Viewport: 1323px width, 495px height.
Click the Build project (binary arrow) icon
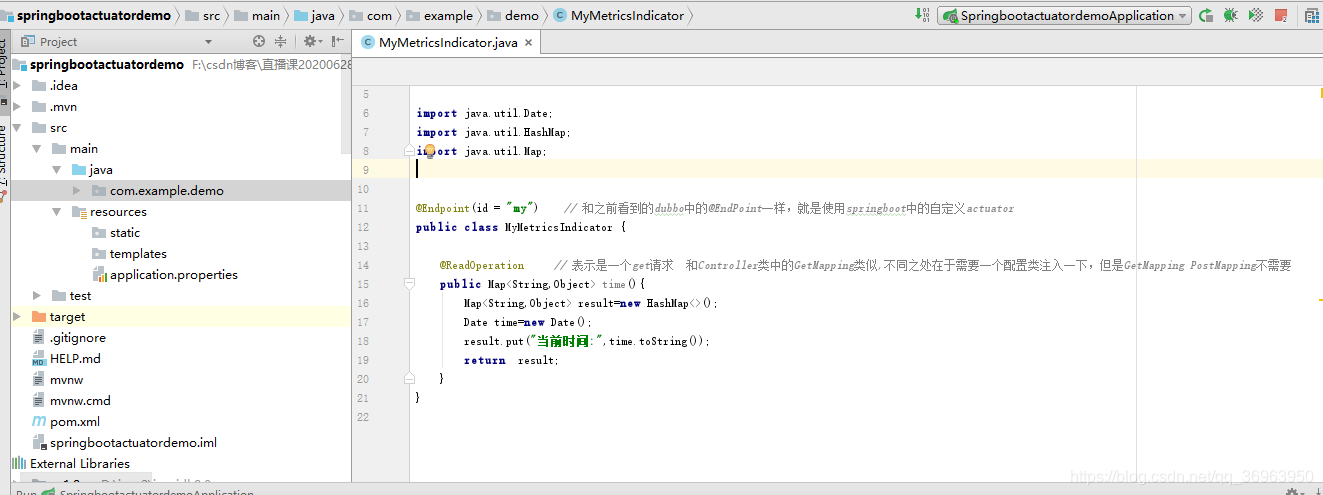(922, 15)
